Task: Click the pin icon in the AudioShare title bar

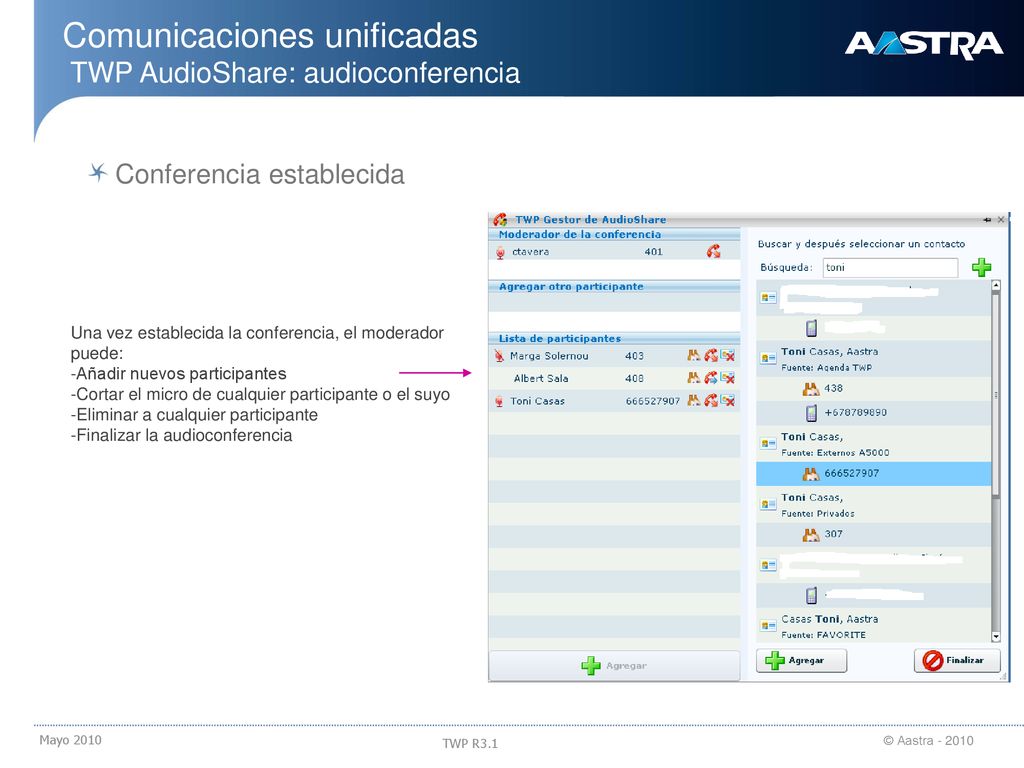Action: click(x=987, y=220)
